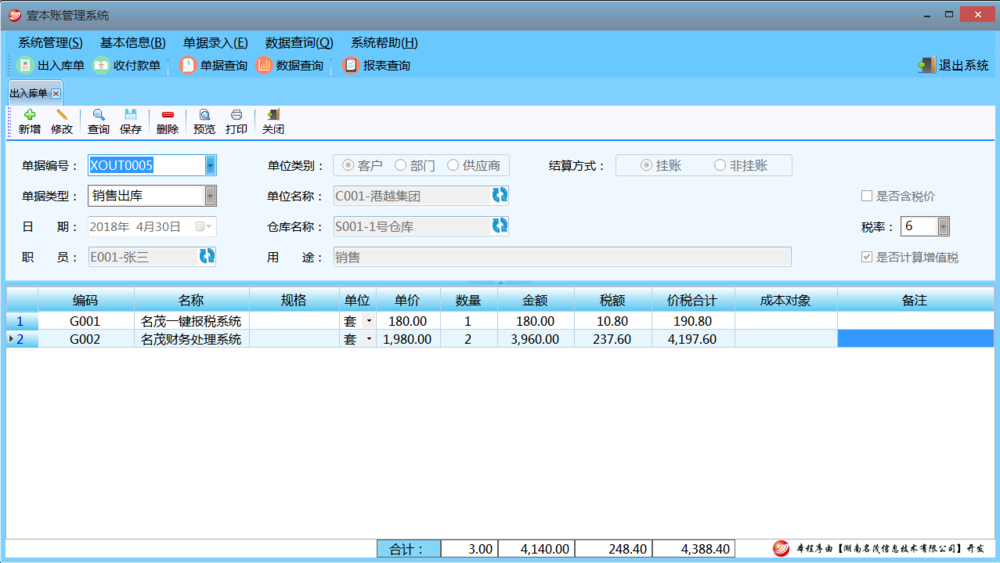Click the 名称 column header
This screenshot has width=1000, height=563.
pyautogui.click(x=191, y=300)
